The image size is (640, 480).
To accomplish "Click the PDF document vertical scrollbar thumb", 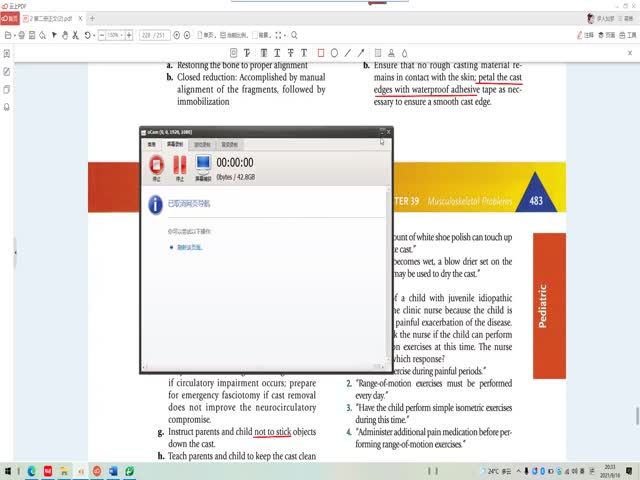I will pos(637,416).
